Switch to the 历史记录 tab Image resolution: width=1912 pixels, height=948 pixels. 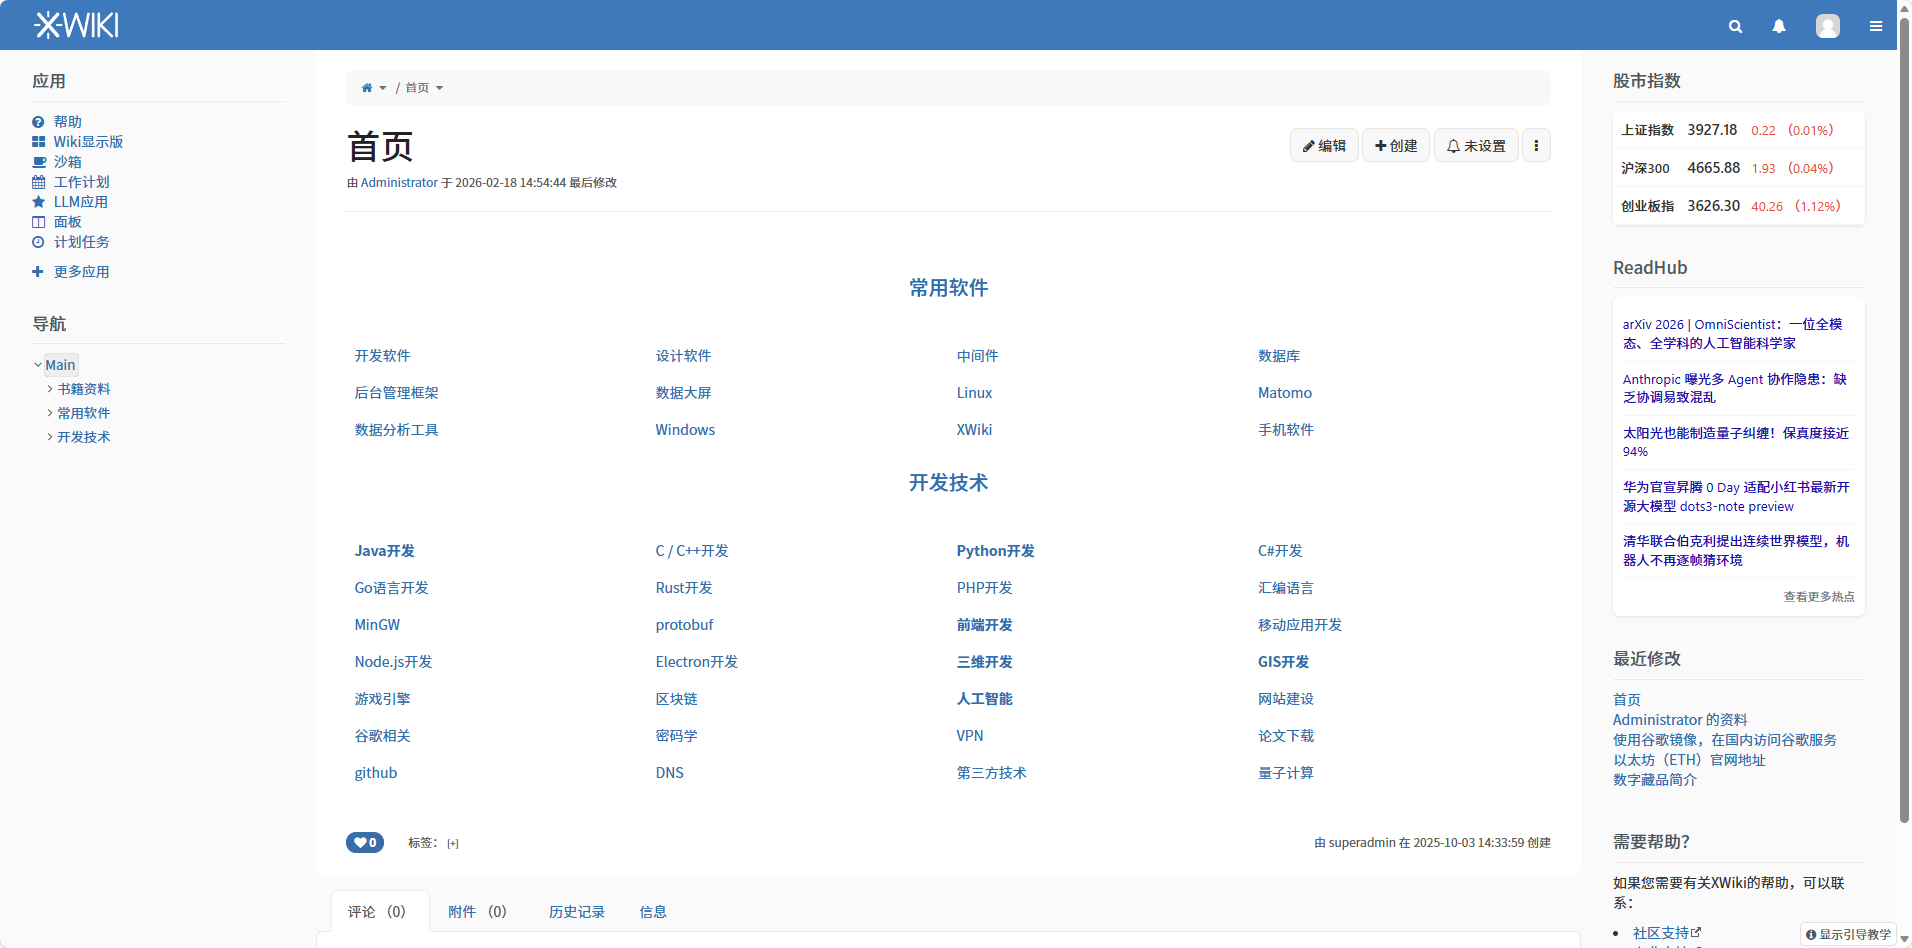point(577,912)
